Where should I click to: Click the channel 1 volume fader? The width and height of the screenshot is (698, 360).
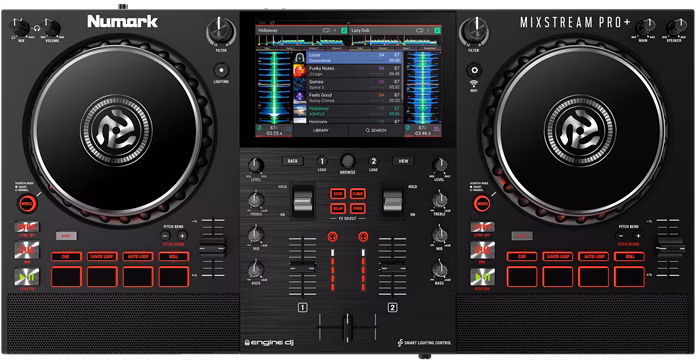tap(303, 267)
